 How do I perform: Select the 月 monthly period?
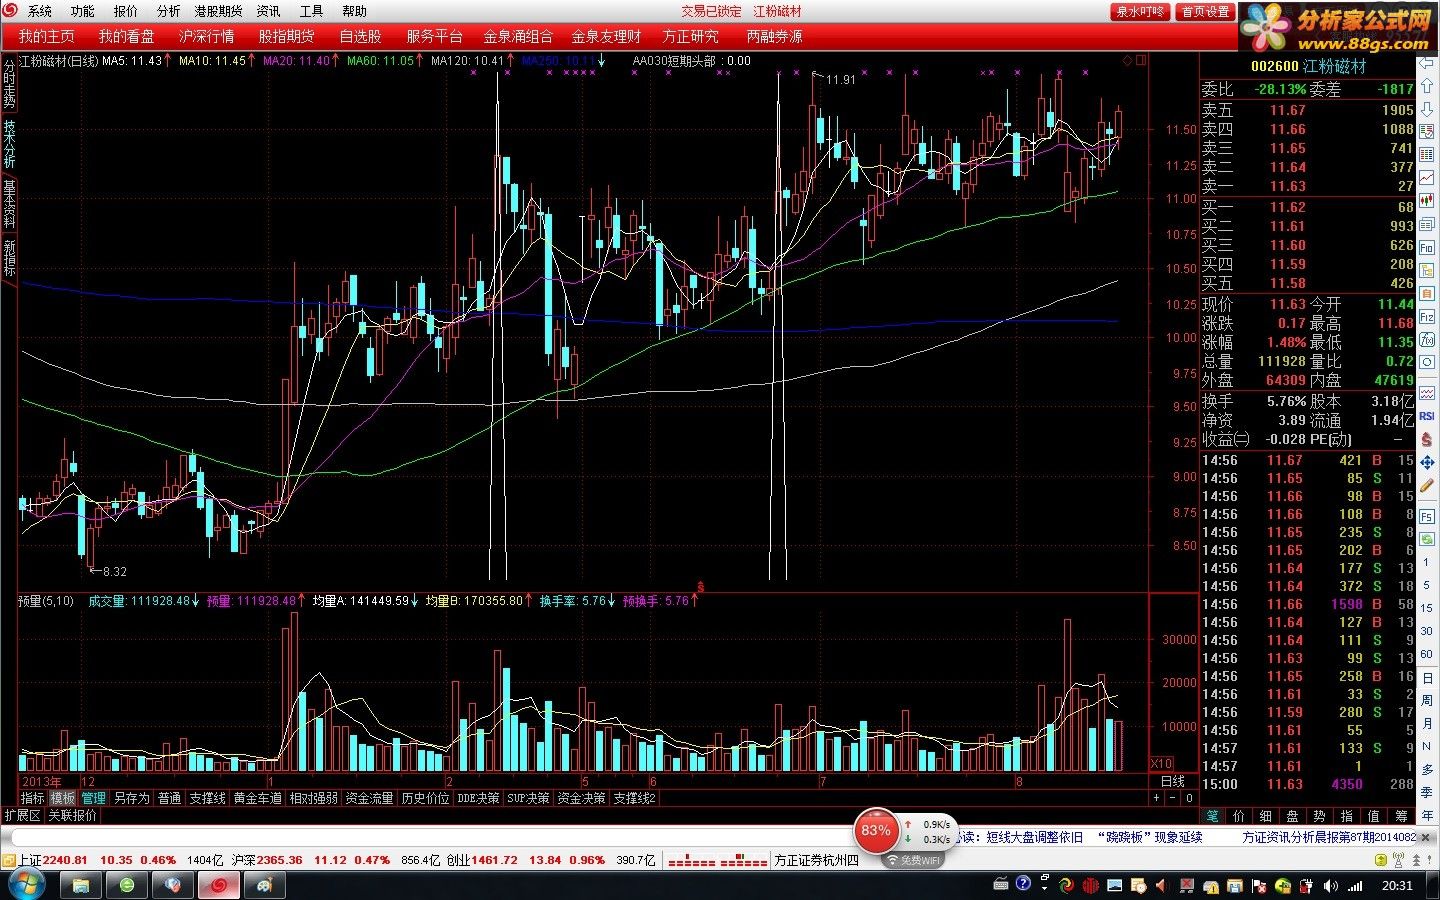point(1427,722)
